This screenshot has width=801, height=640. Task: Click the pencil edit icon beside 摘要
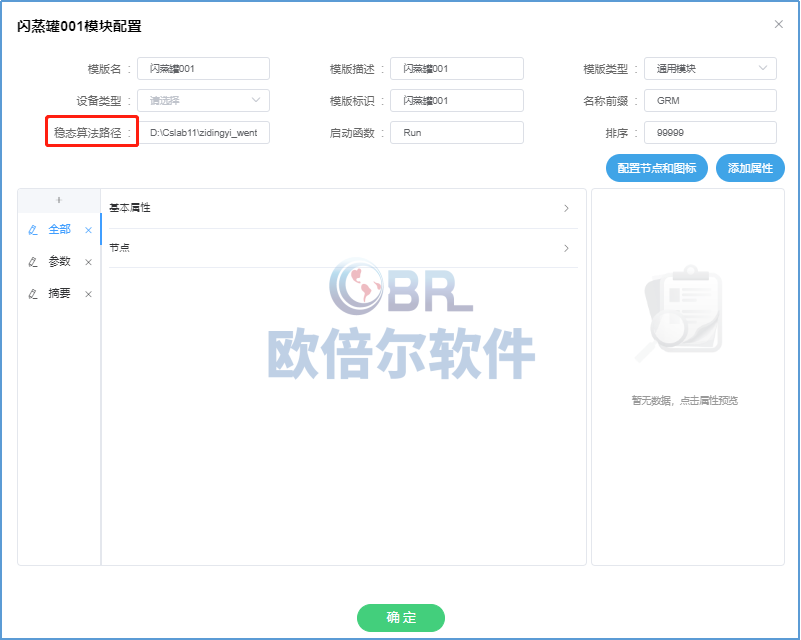(33, 294)
